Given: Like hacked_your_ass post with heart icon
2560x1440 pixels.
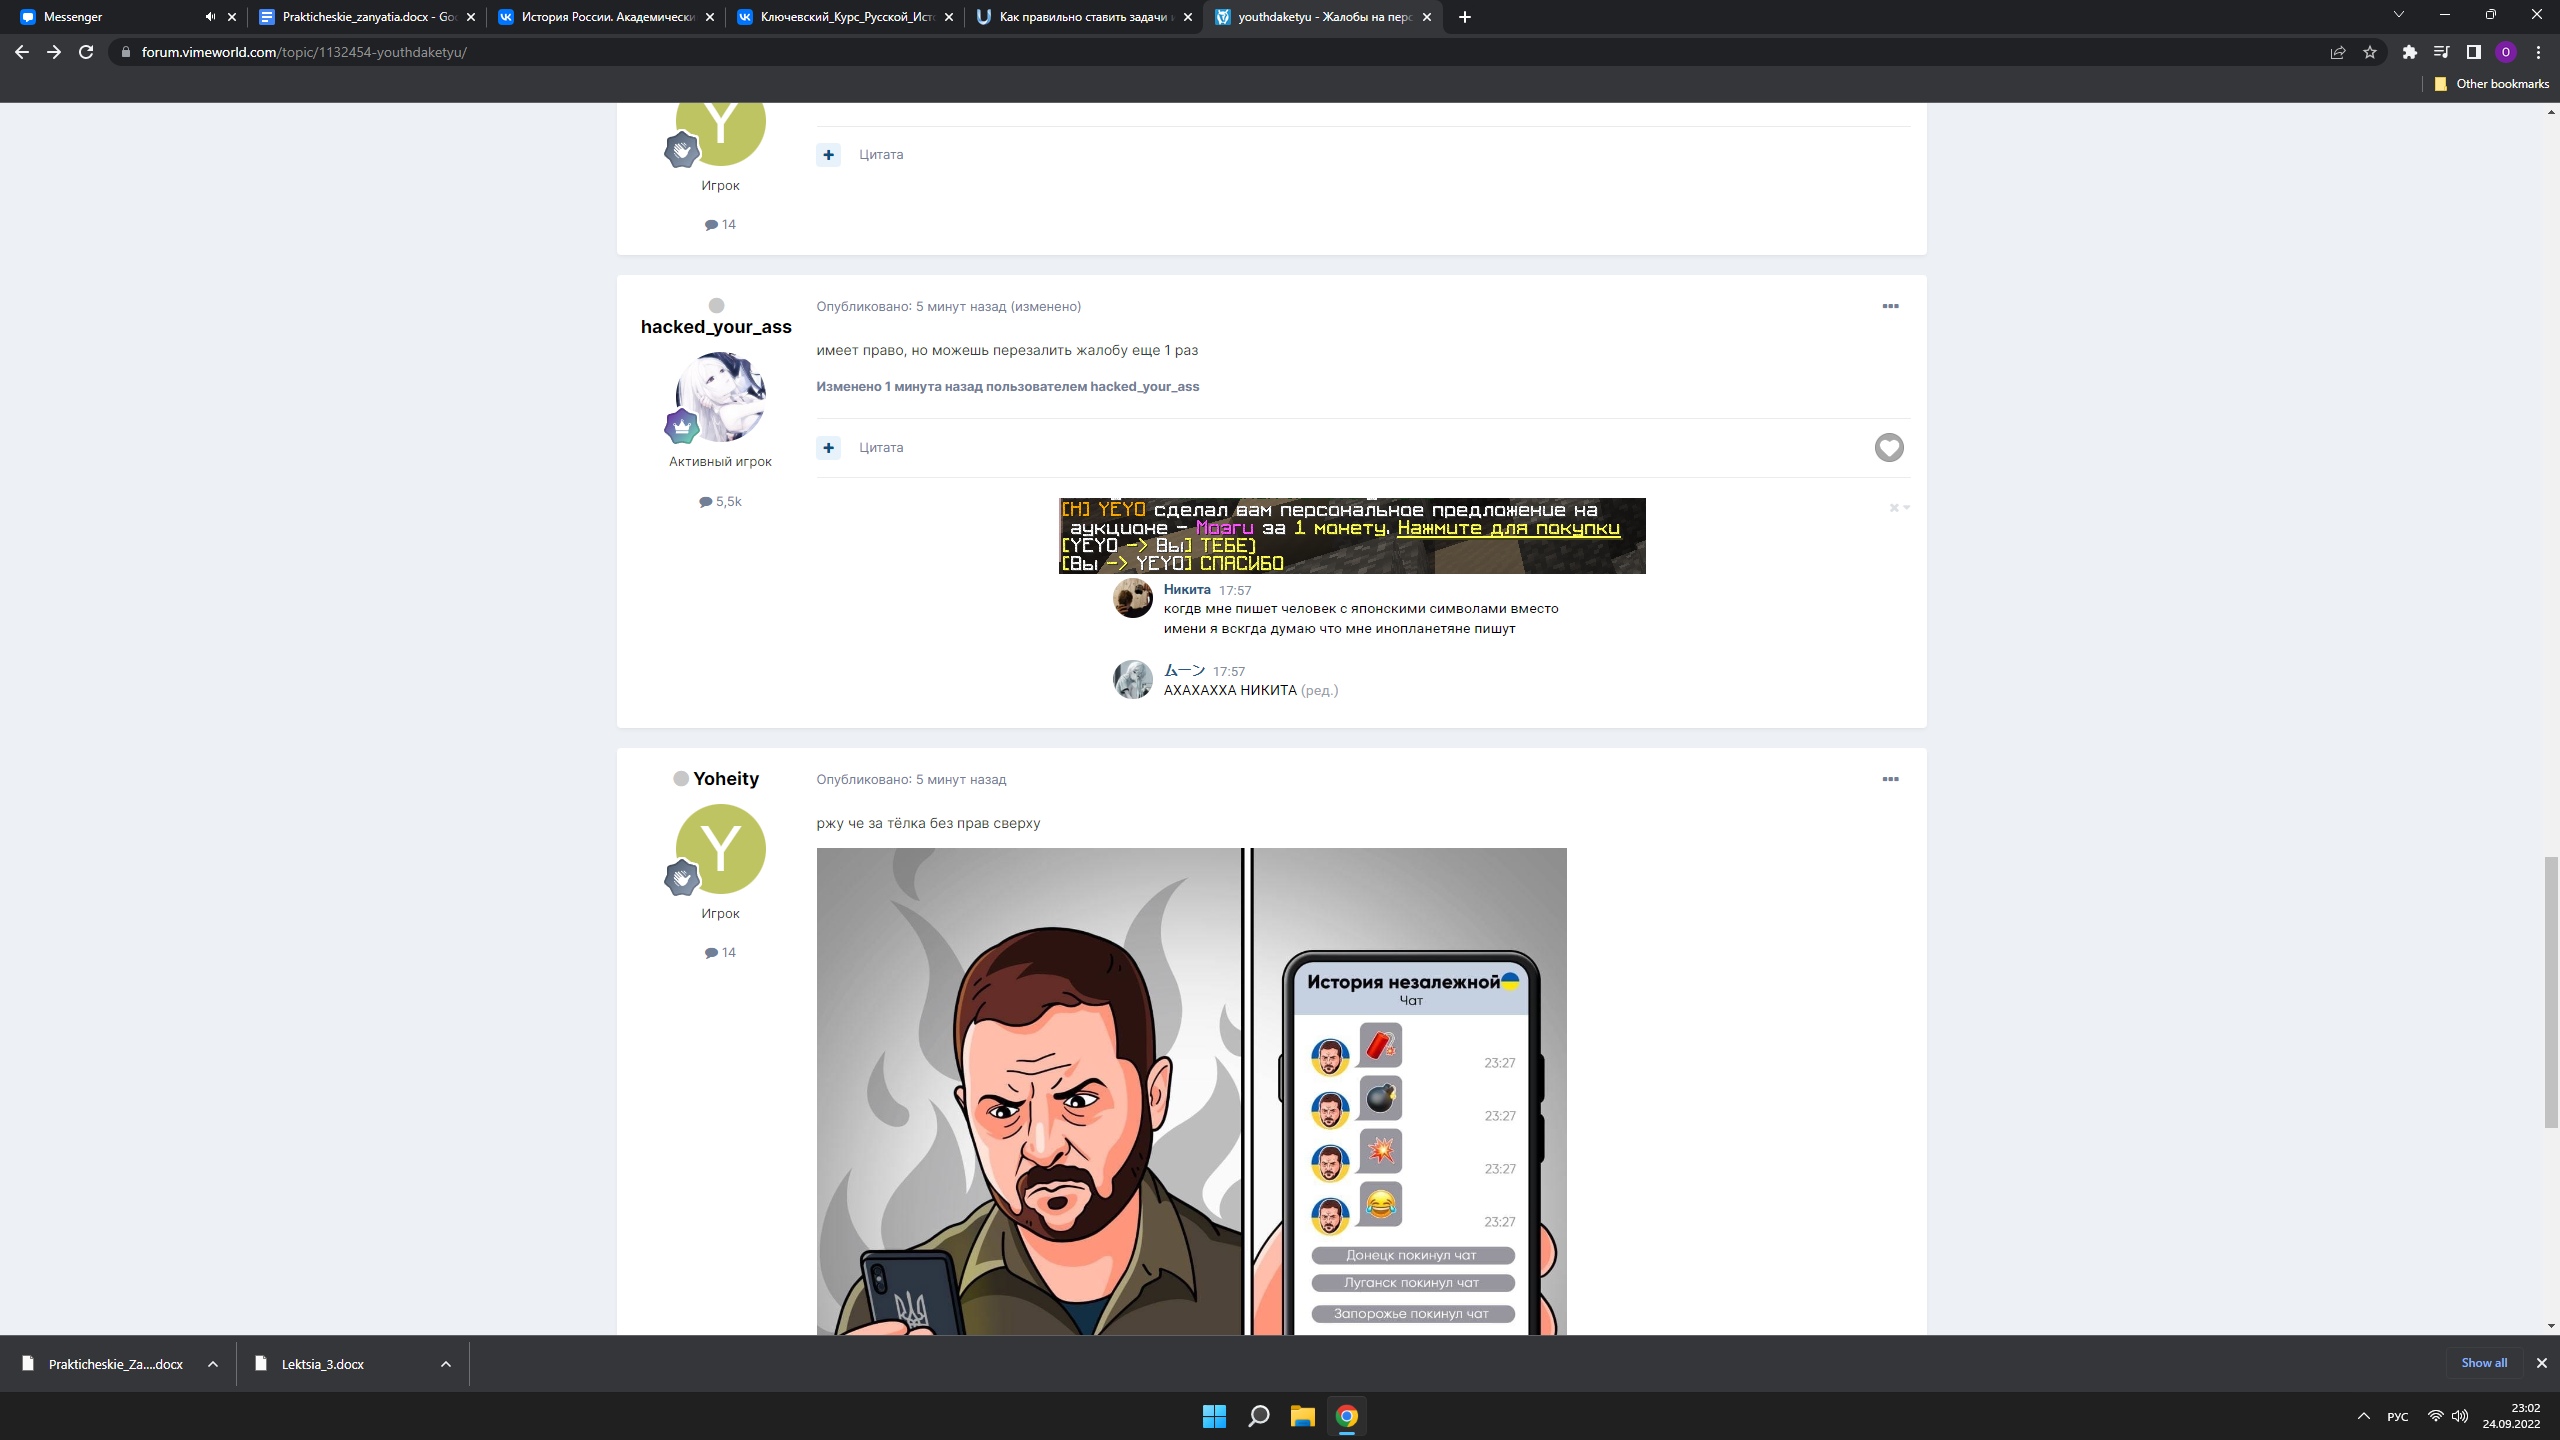Looking at the screenshot, I should [x=1888, y=447].
